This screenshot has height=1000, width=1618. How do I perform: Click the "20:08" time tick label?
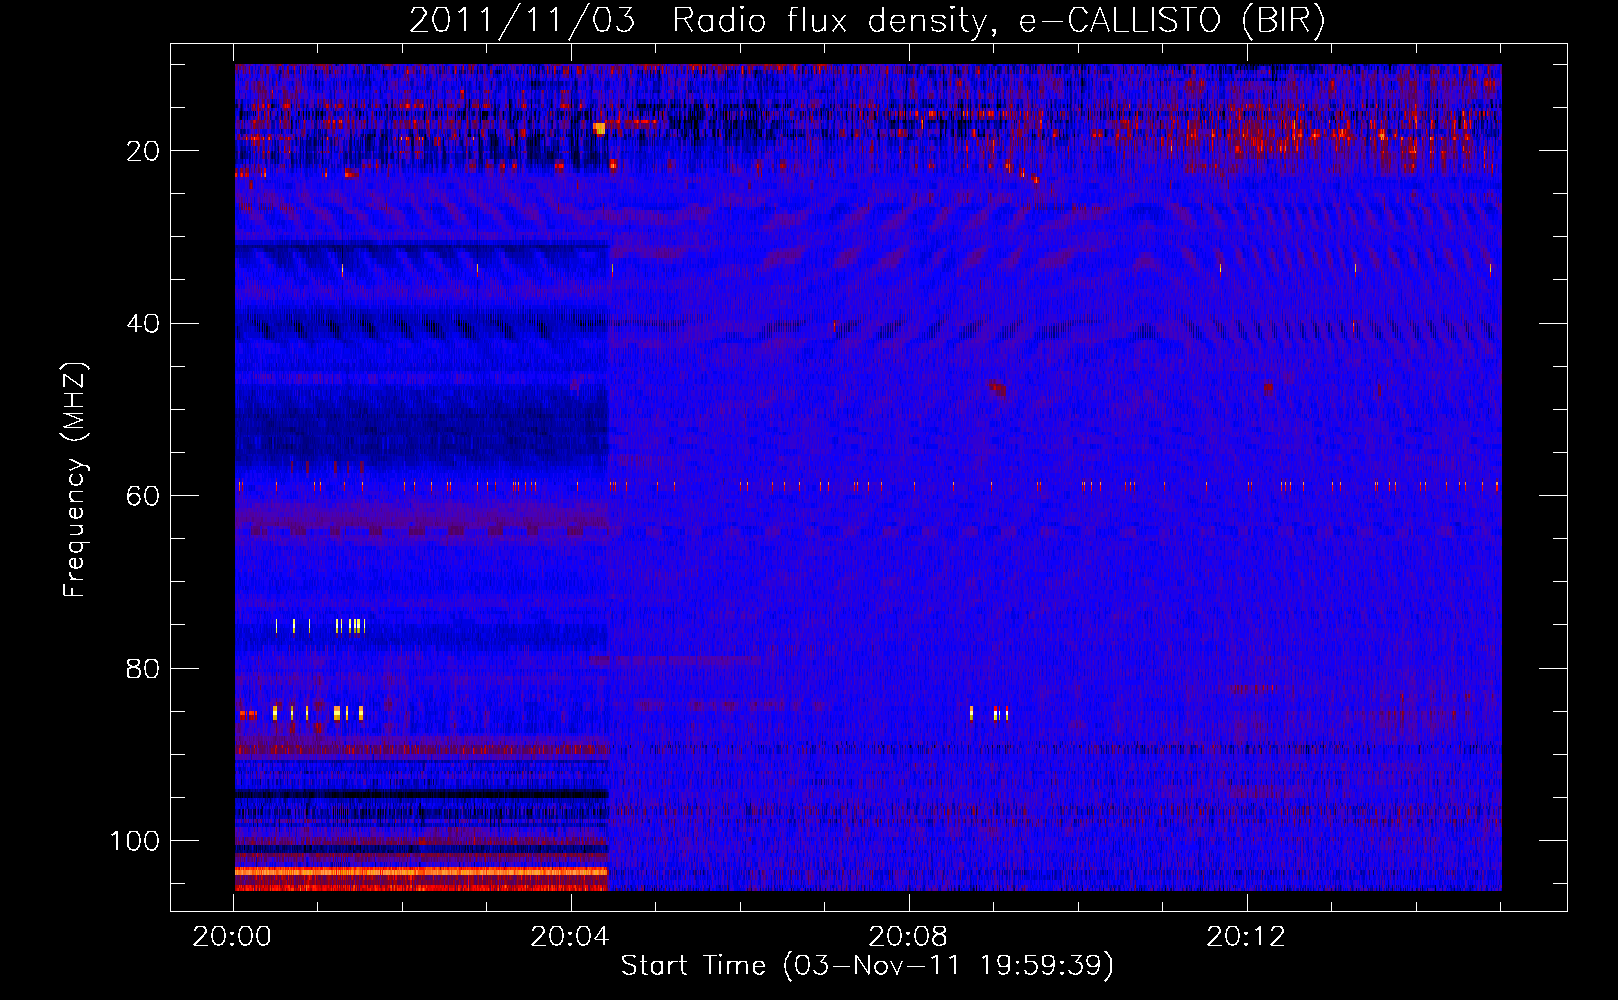click(x=908, y=937)
